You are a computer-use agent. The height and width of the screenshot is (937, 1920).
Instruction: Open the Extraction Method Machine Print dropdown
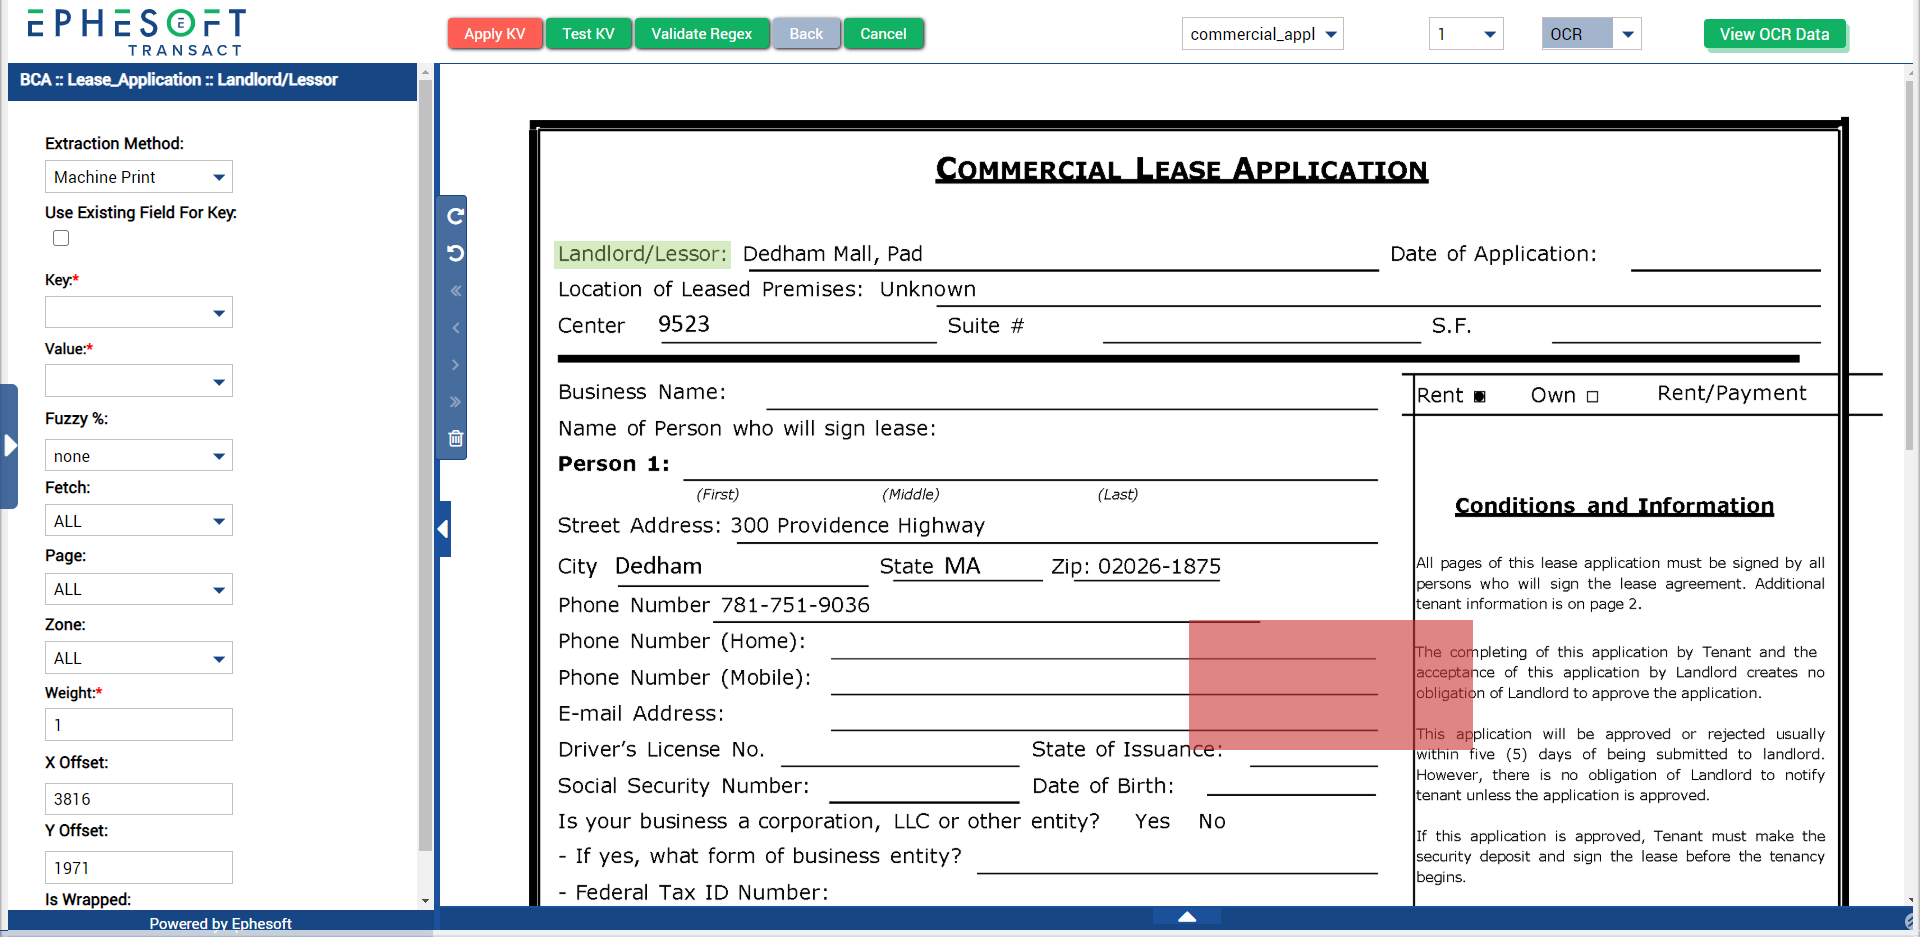tap(139, 177)
